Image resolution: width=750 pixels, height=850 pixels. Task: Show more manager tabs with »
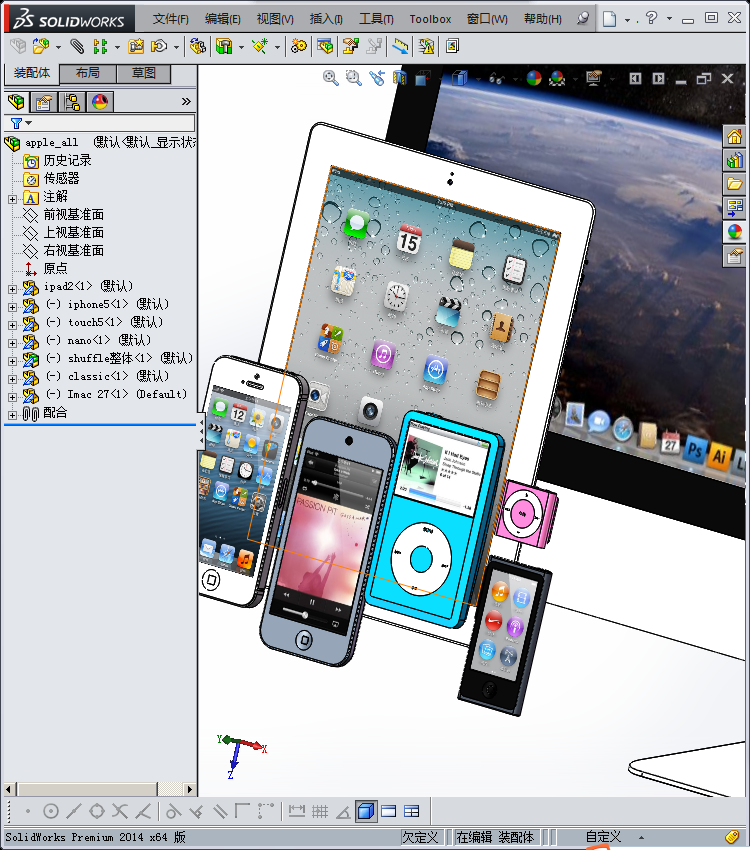[x=186, y=101]
